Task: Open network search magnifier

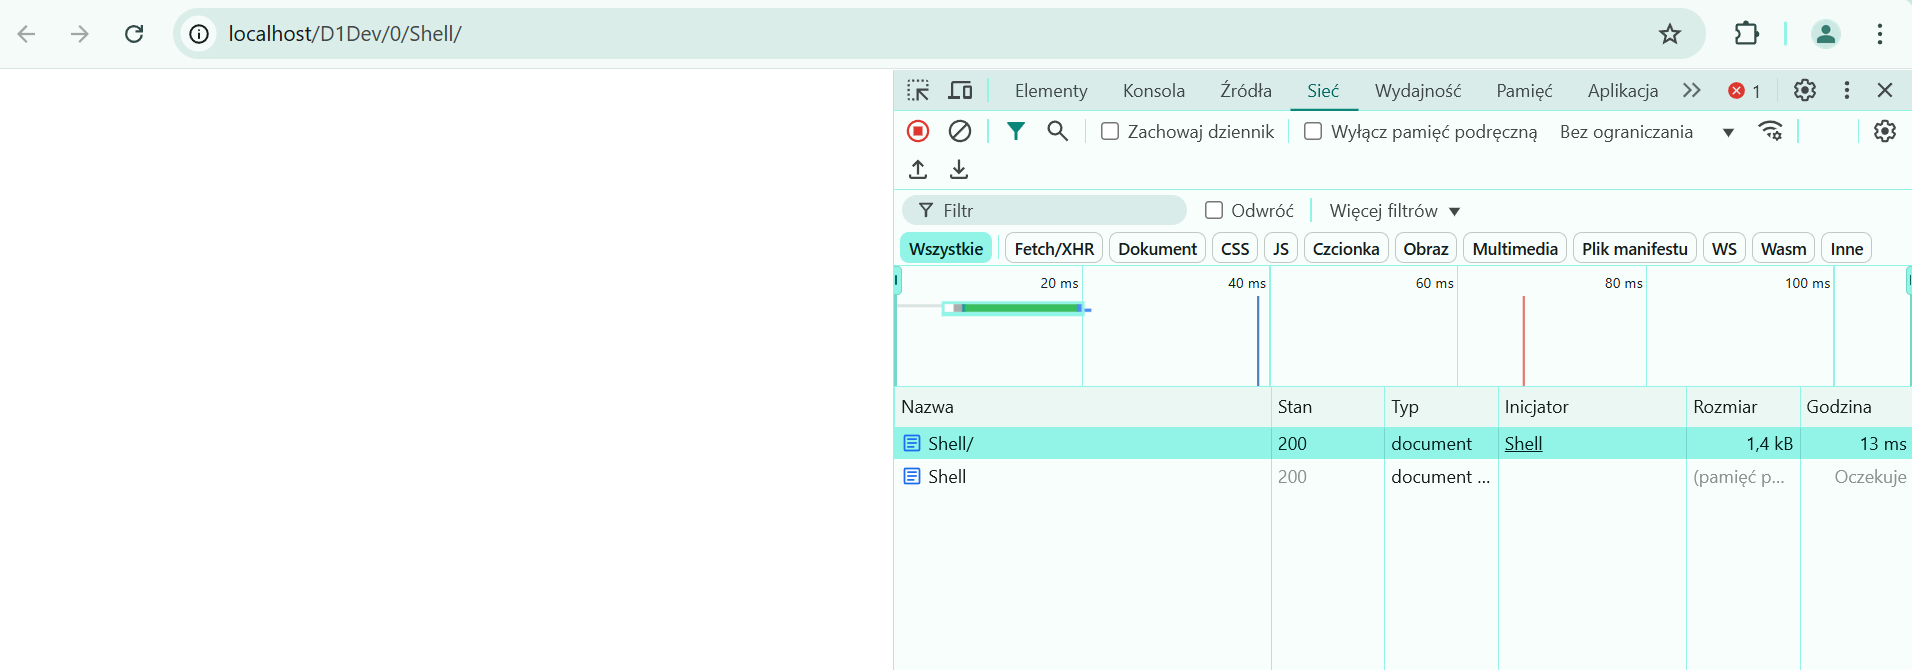Action: click(1057, 131)
